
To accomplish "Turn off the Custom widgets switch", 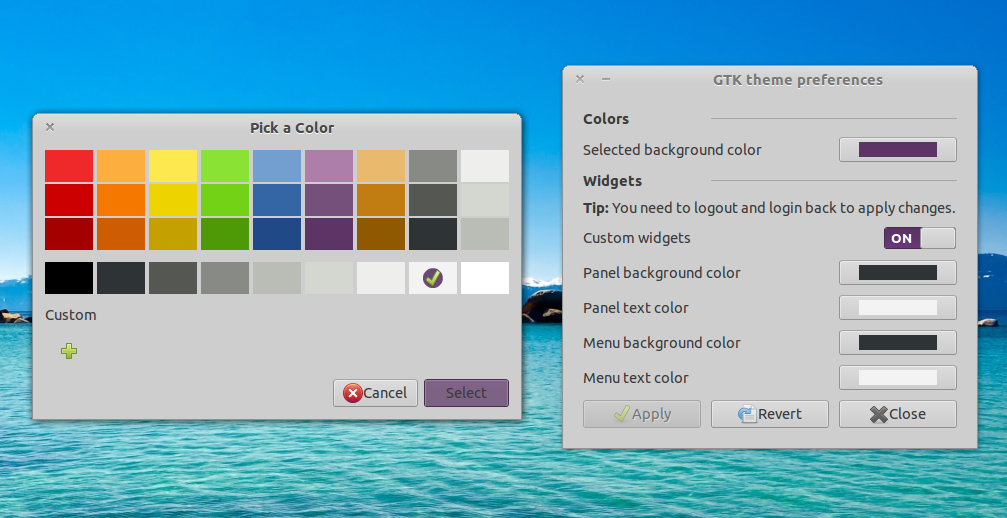I will tap(919, 238).
